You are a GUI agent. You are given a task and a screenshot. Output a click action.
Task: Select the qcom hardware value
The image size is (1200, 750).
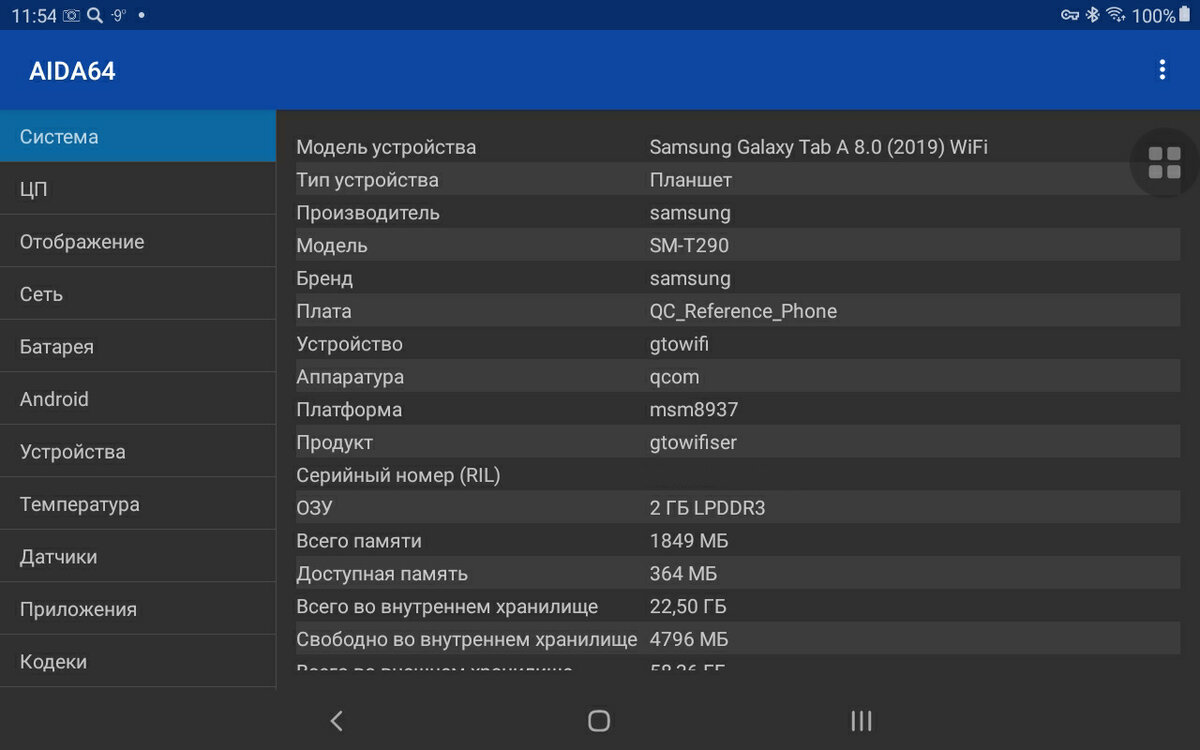pyautogui.click(x=674, y=378)
